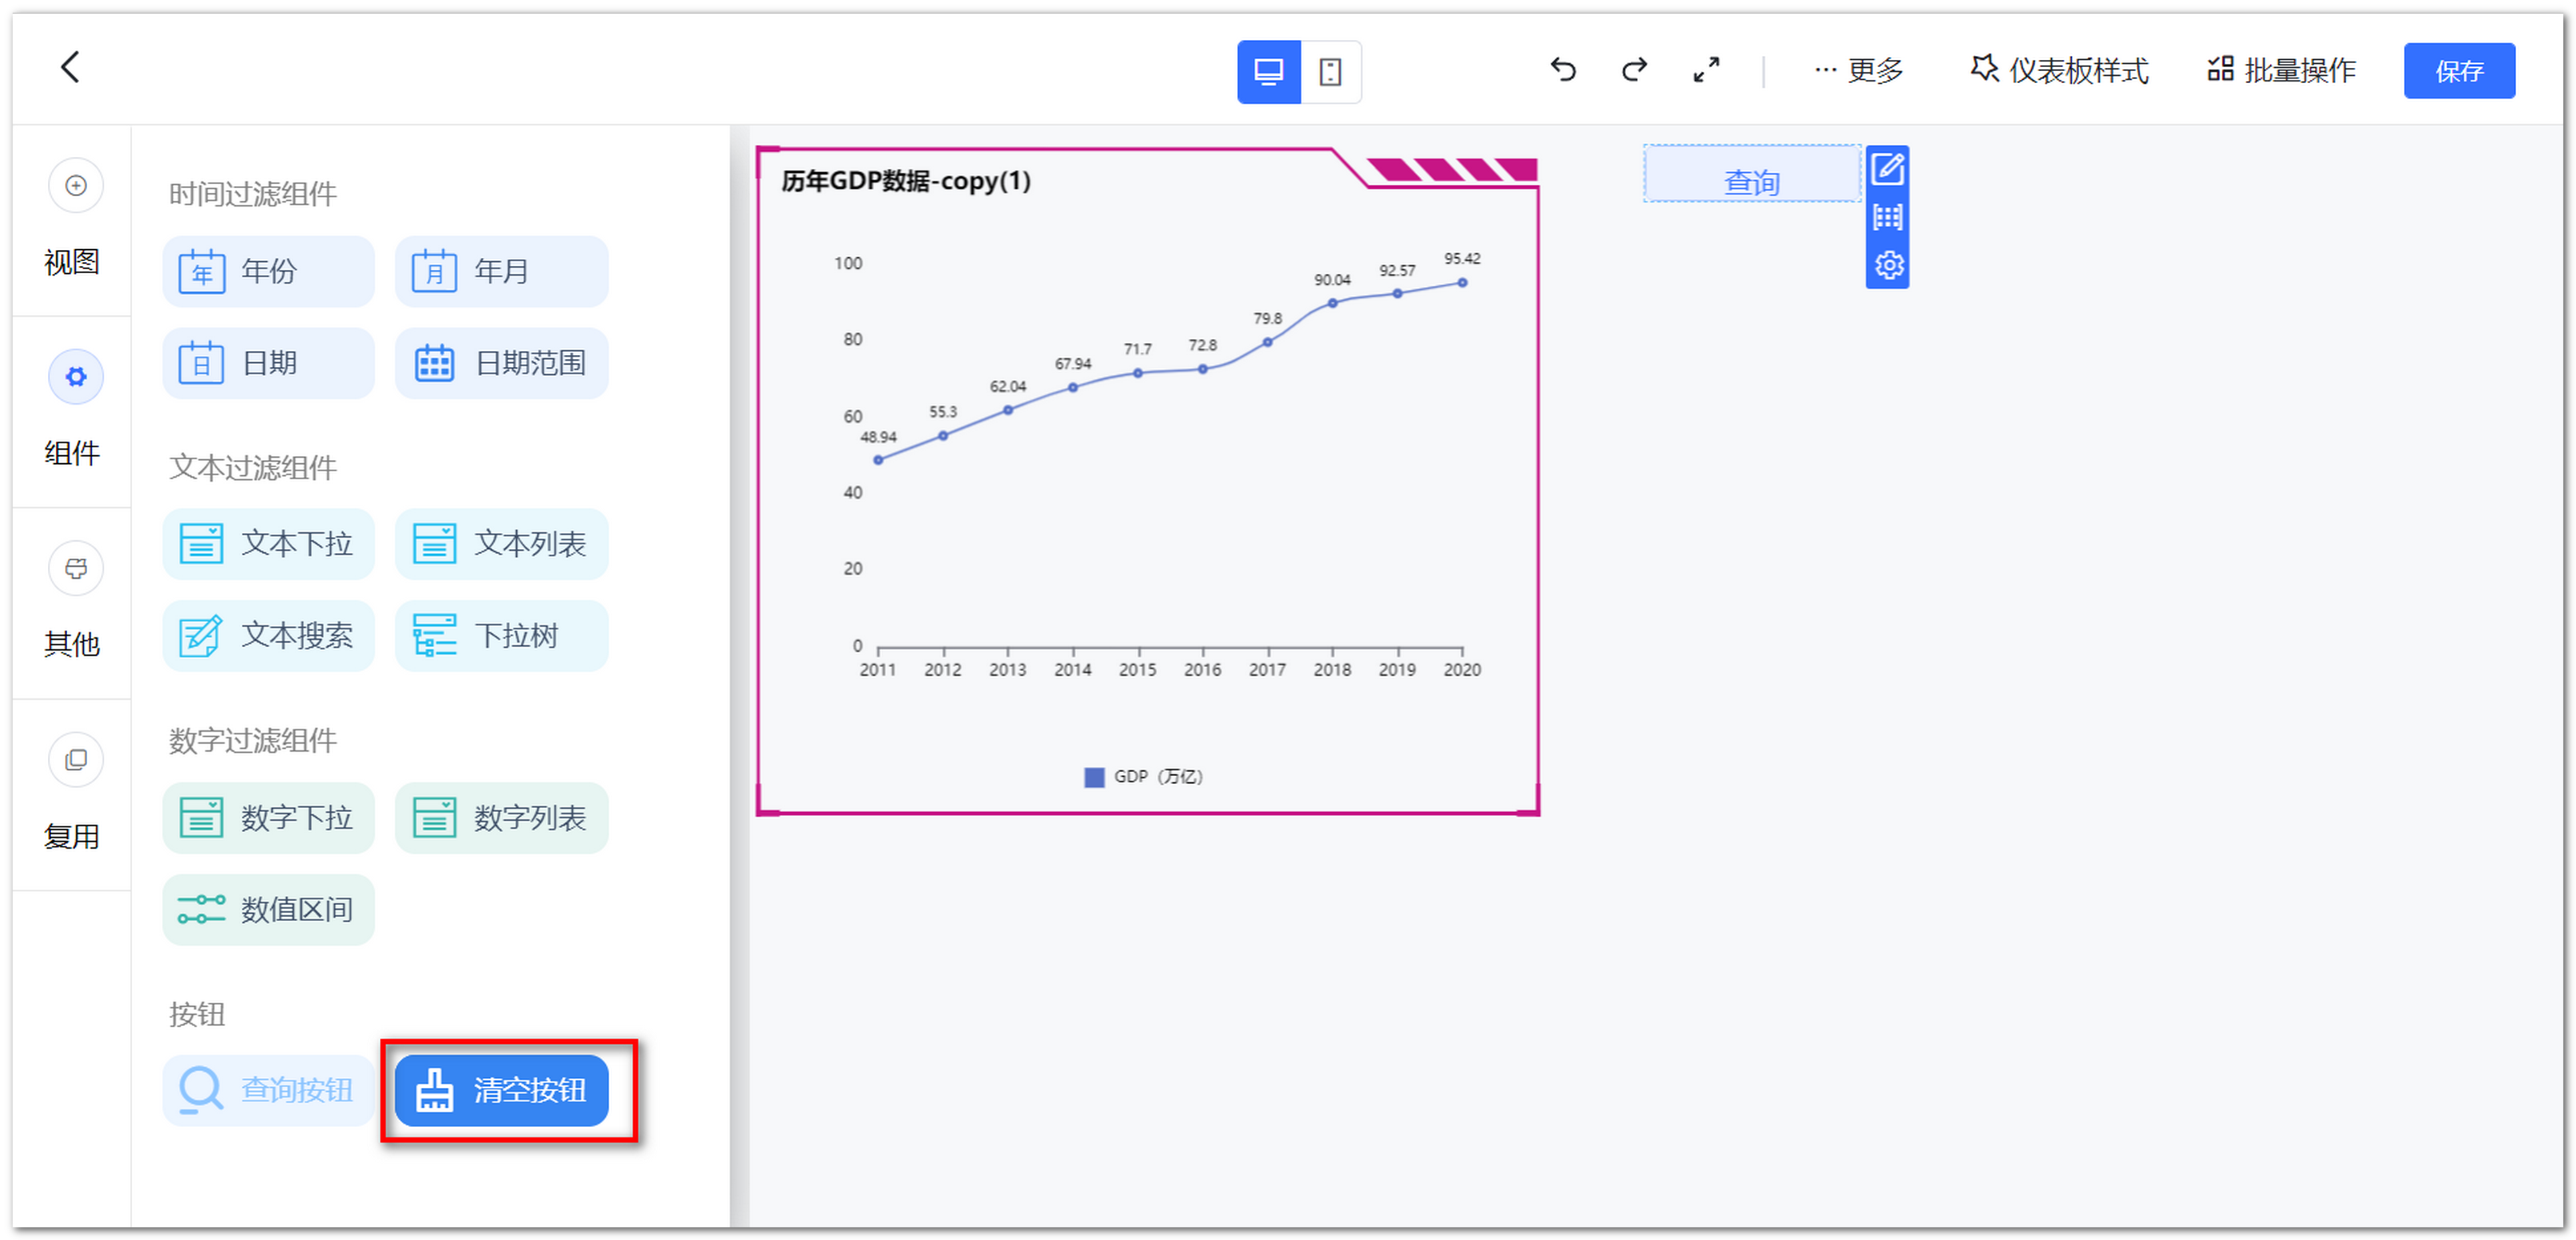Add the 查询按钮 component
Screen dimensions: 2576x1240
tap(268, 1090)
